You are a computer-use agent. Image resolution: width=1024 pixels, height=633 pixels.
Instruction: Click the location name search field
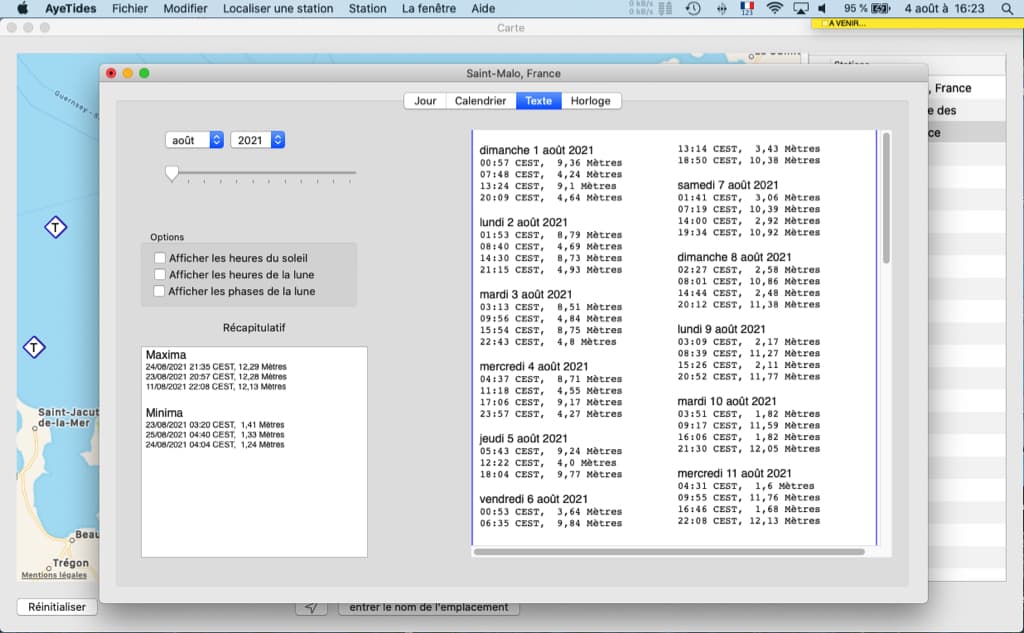click(428, 608)
